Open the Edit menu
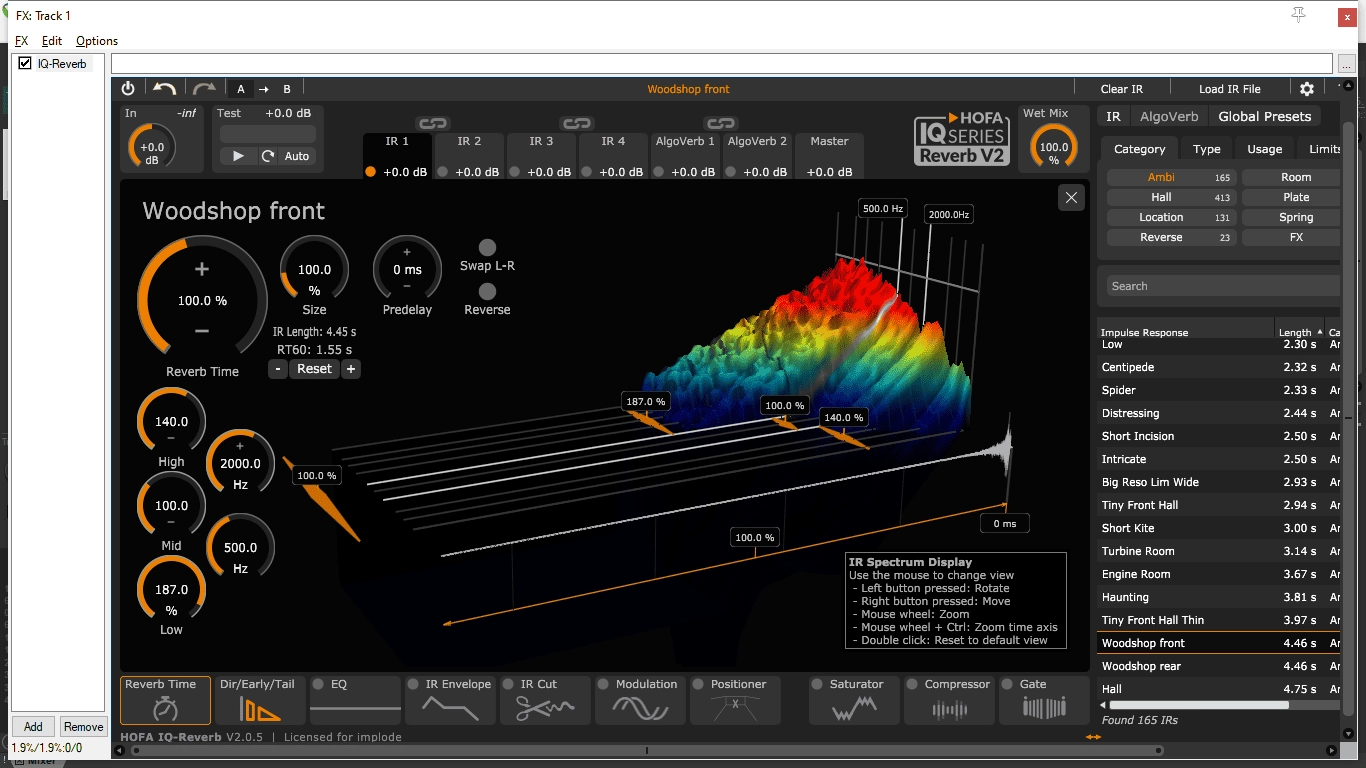 coord(52,41)
